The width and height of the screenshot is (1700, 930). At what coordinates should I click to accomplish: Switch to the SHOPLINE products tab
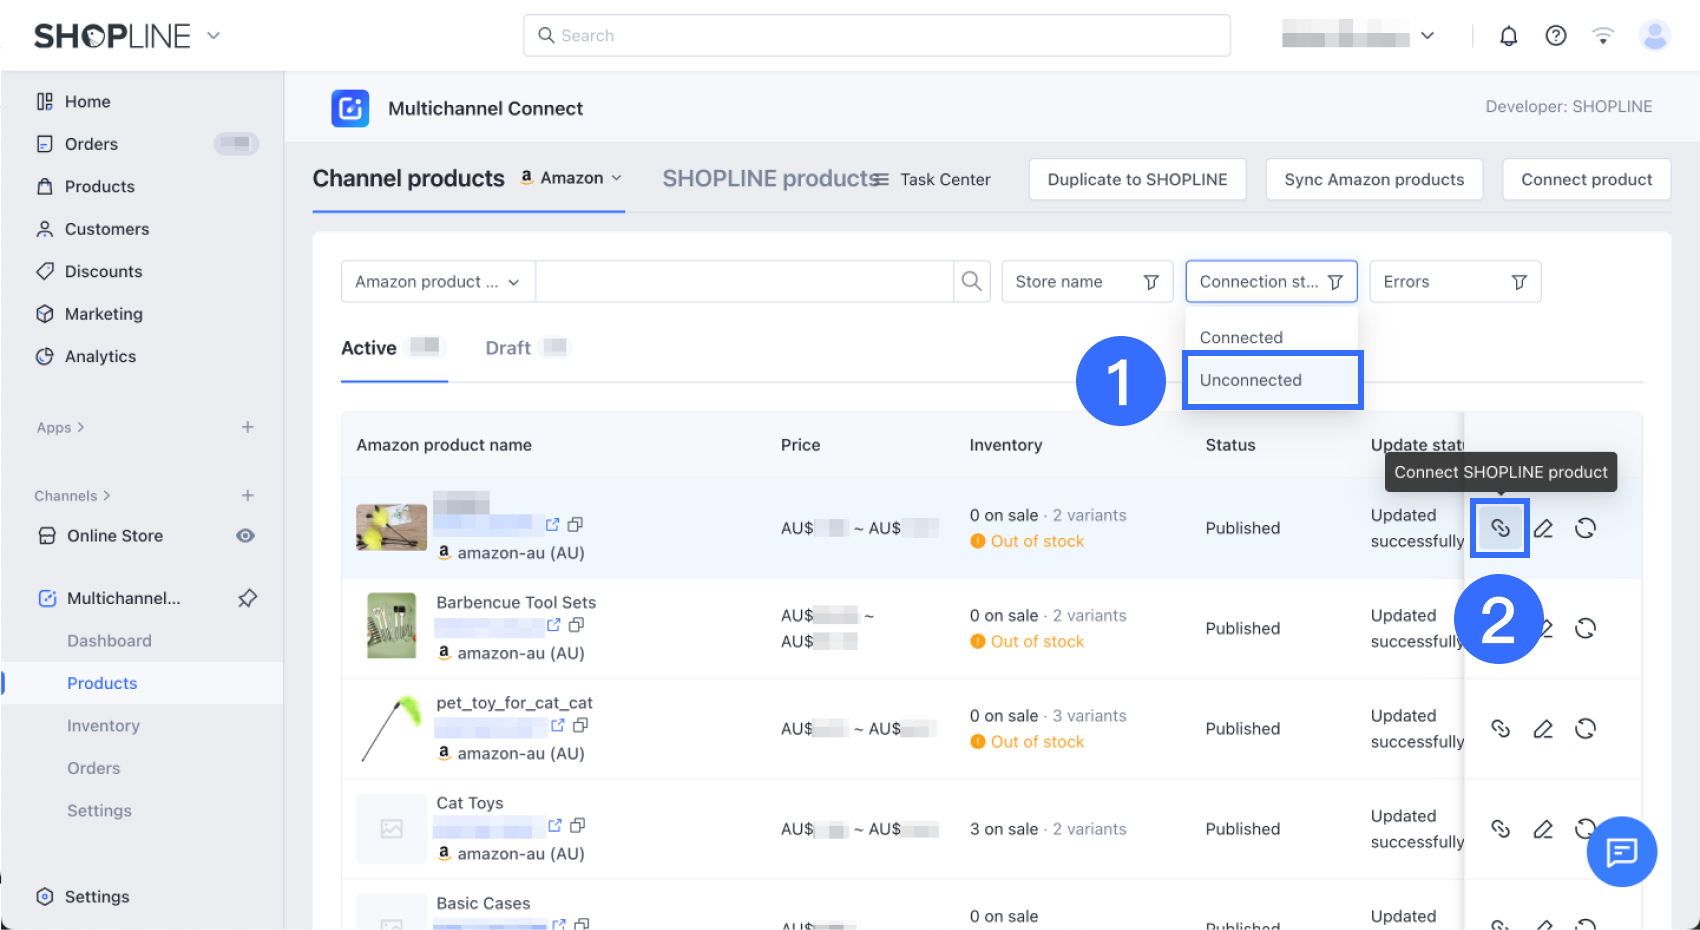tap(770, 178)
